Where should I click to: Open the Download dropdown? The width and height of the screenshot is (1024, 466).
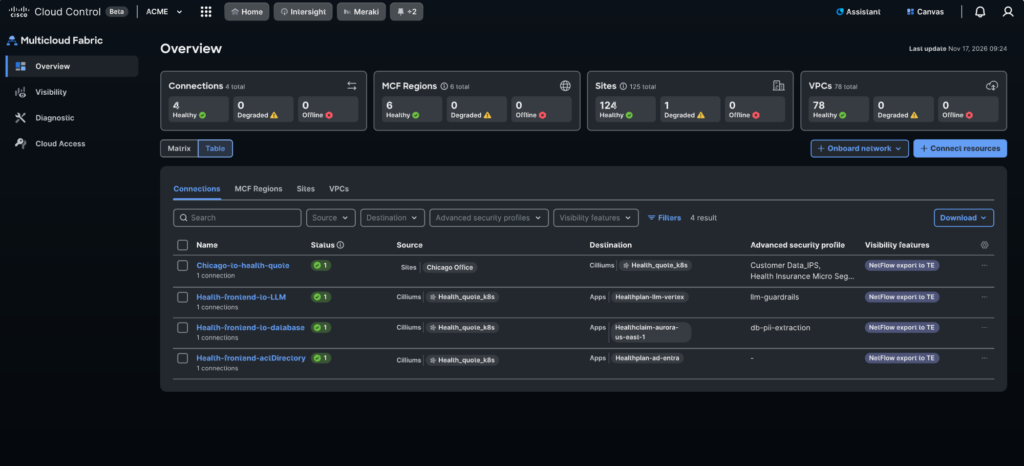coord(964,218)
